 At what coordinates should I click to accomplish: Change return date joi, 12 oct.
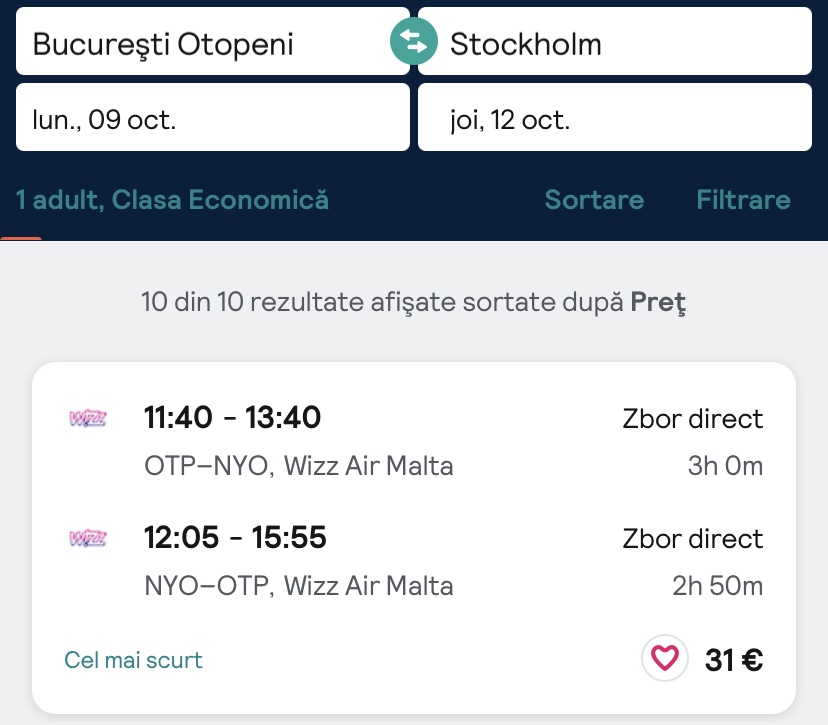click(614, 118)
